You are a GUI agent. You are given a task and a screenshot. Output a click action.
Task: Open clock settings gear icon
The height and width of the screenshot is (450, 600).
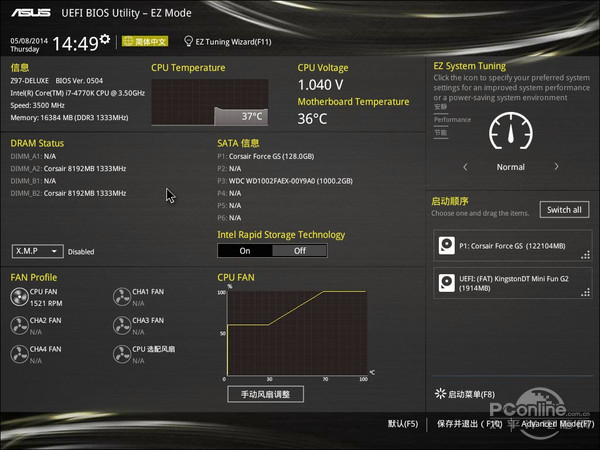click(x=105, y=39)
